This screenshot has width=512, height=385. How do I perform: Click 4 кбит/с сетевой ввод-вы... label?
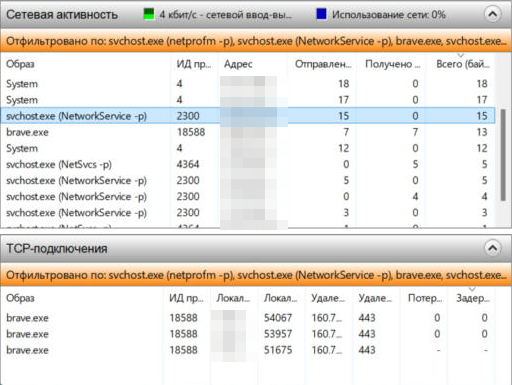(225, 15)
